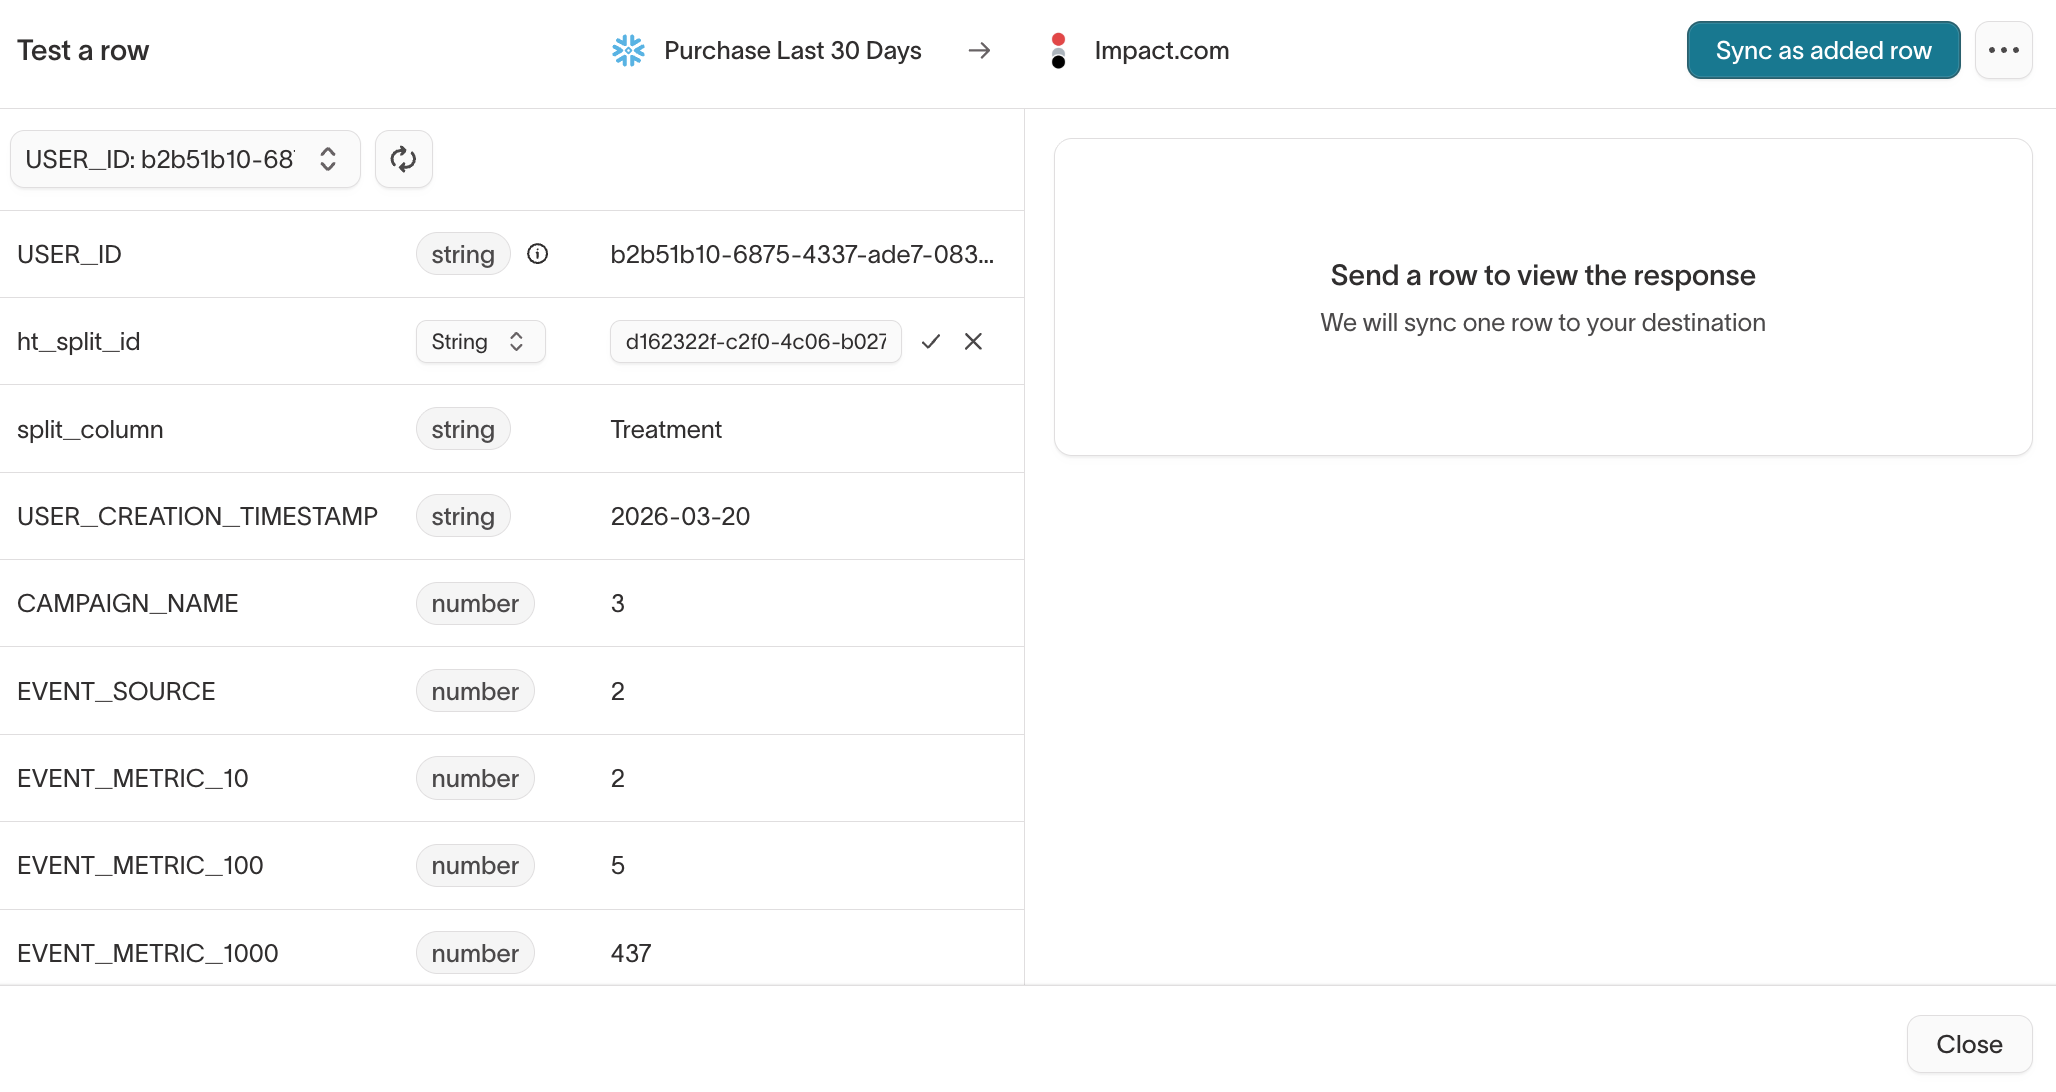Viewport: 2056px width, 1092px height.
Task: Click the EVENT_METRIC_10 value 2
Action: click(618, 778)
